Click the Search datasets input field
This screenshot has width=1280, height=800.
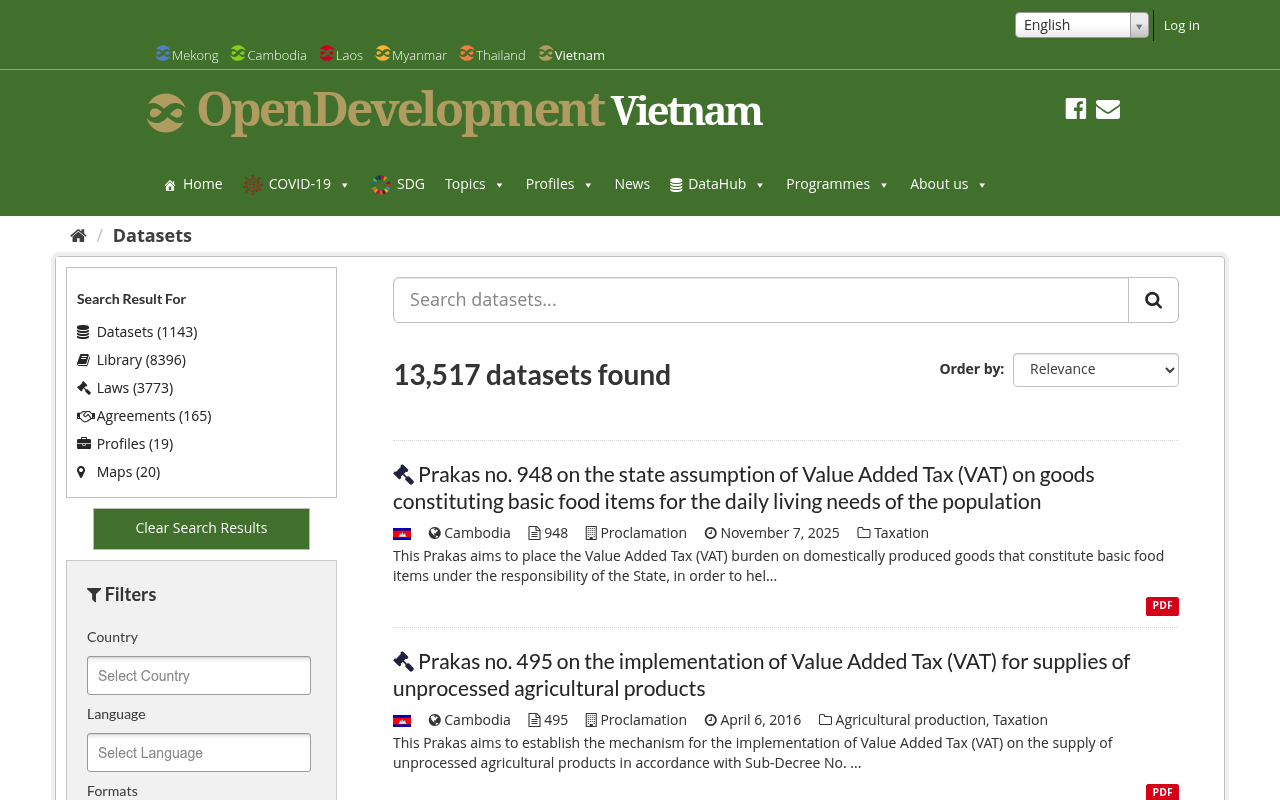761,300
